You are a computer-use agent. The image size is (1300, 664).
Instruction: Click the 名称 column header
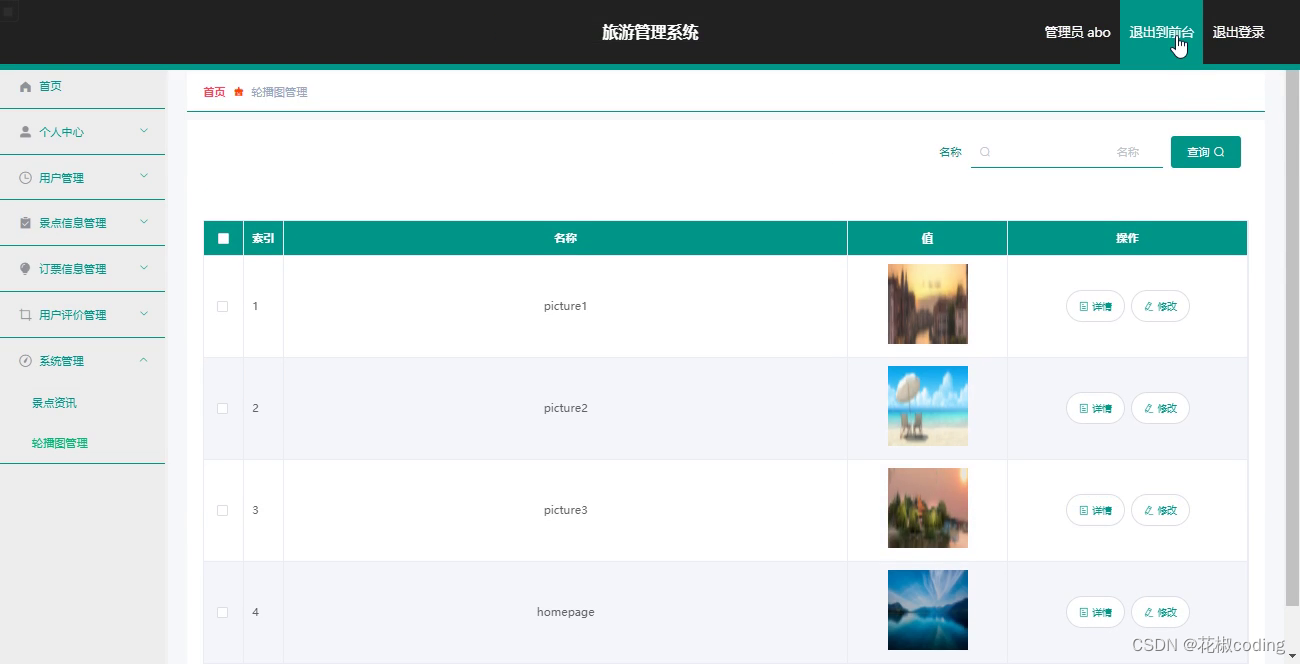click(565, 238)
